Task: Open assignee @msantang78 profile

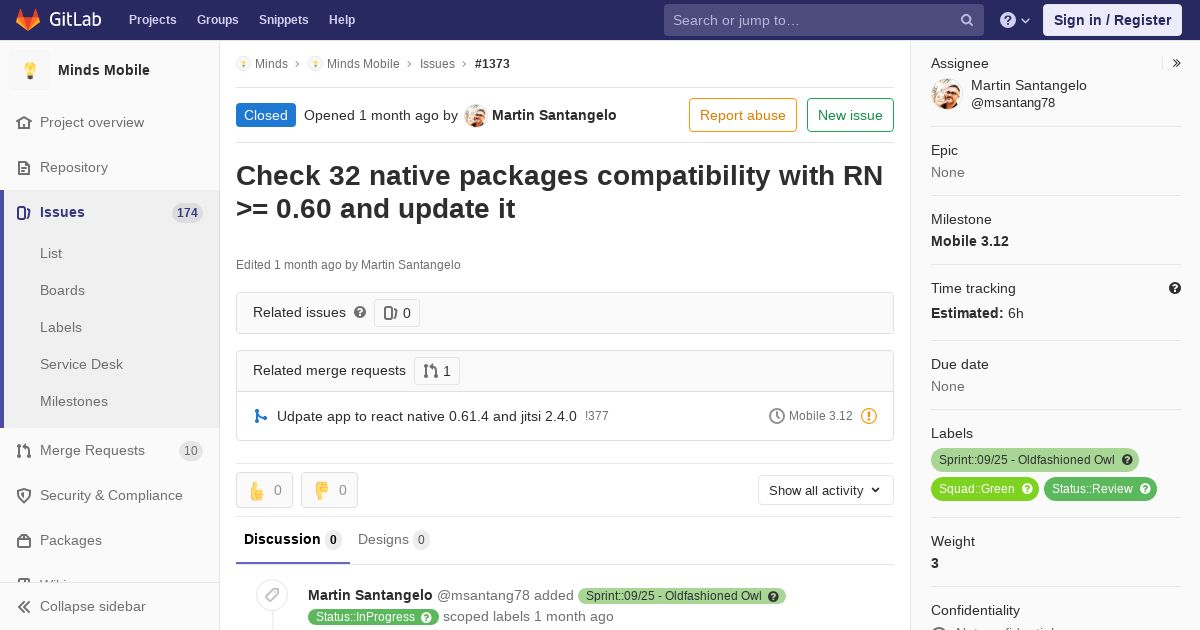Action: [1013, 103]
